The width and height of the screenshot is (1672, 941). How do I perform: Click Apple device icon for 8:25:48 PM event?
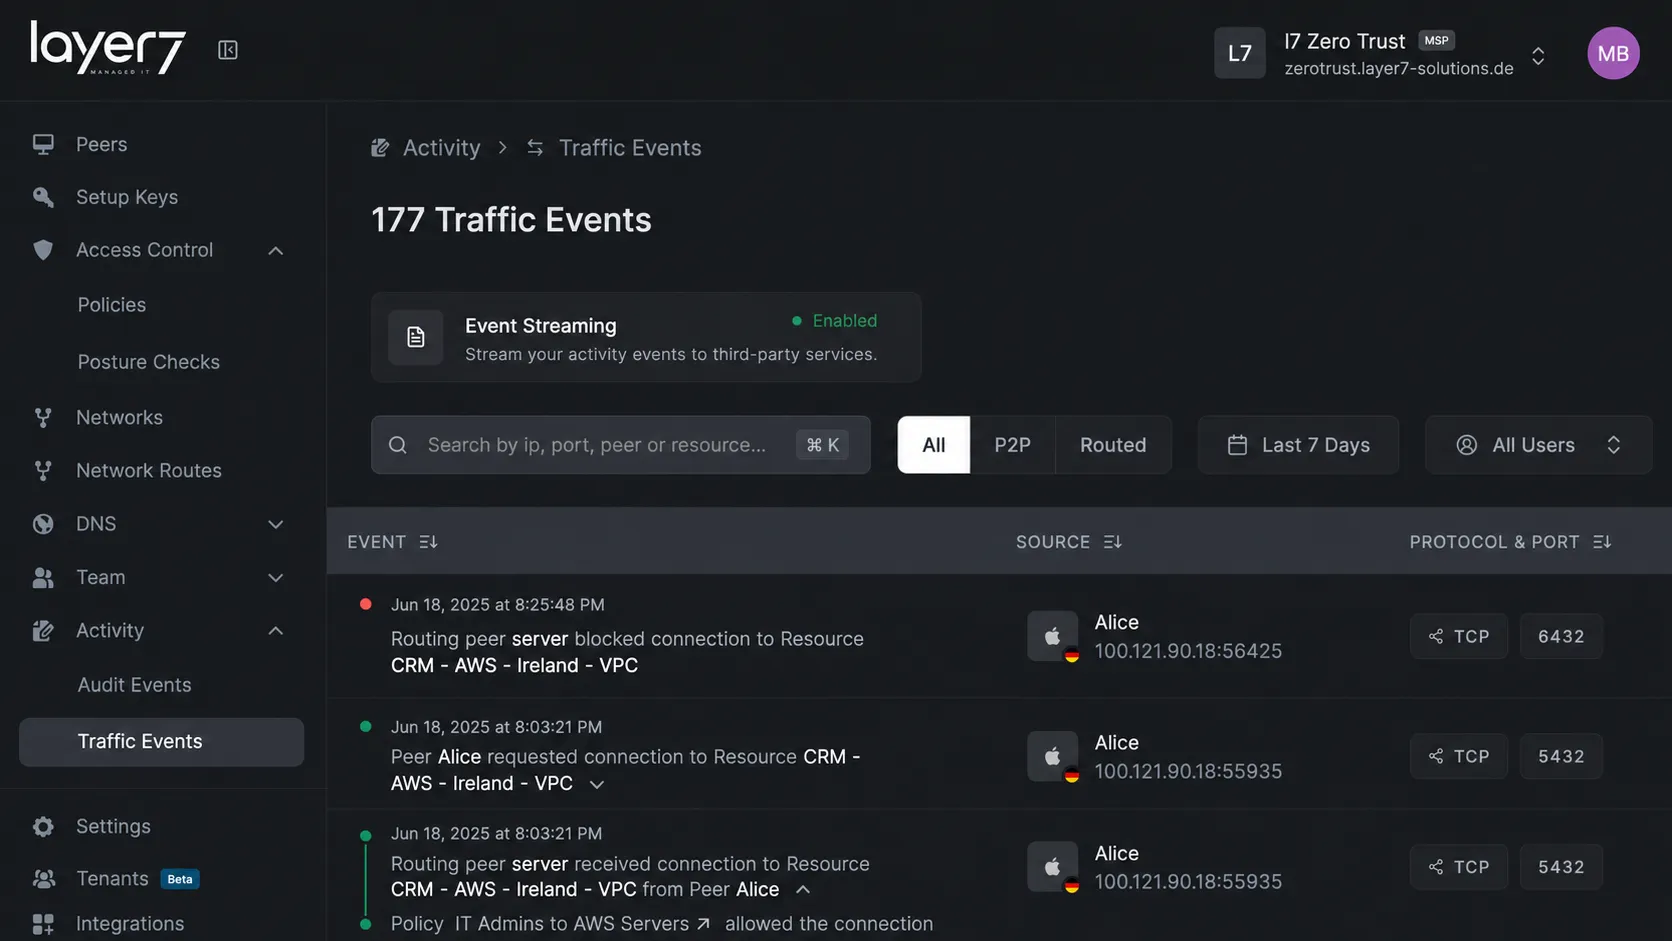[1053, 636]
